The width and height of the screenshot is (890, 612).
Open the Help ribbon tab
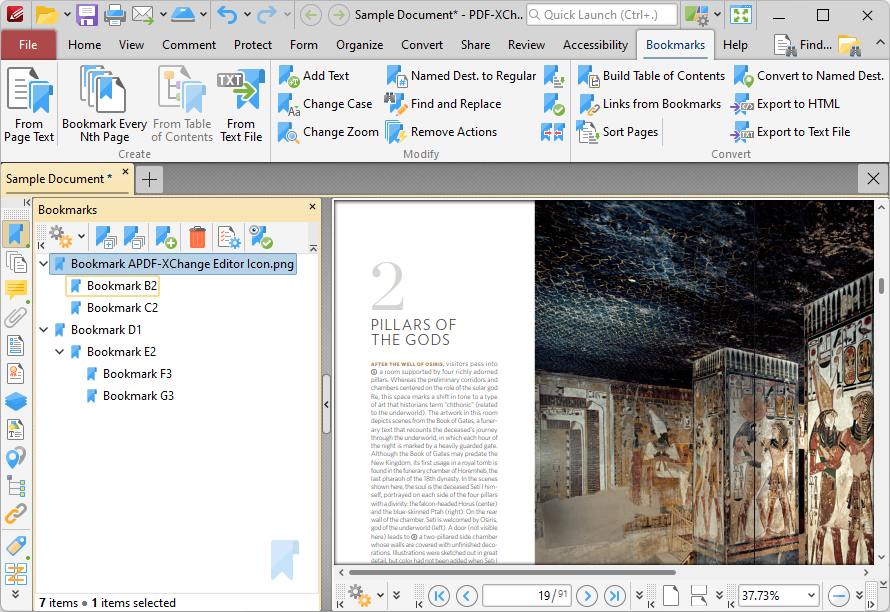tap(735, 45)
